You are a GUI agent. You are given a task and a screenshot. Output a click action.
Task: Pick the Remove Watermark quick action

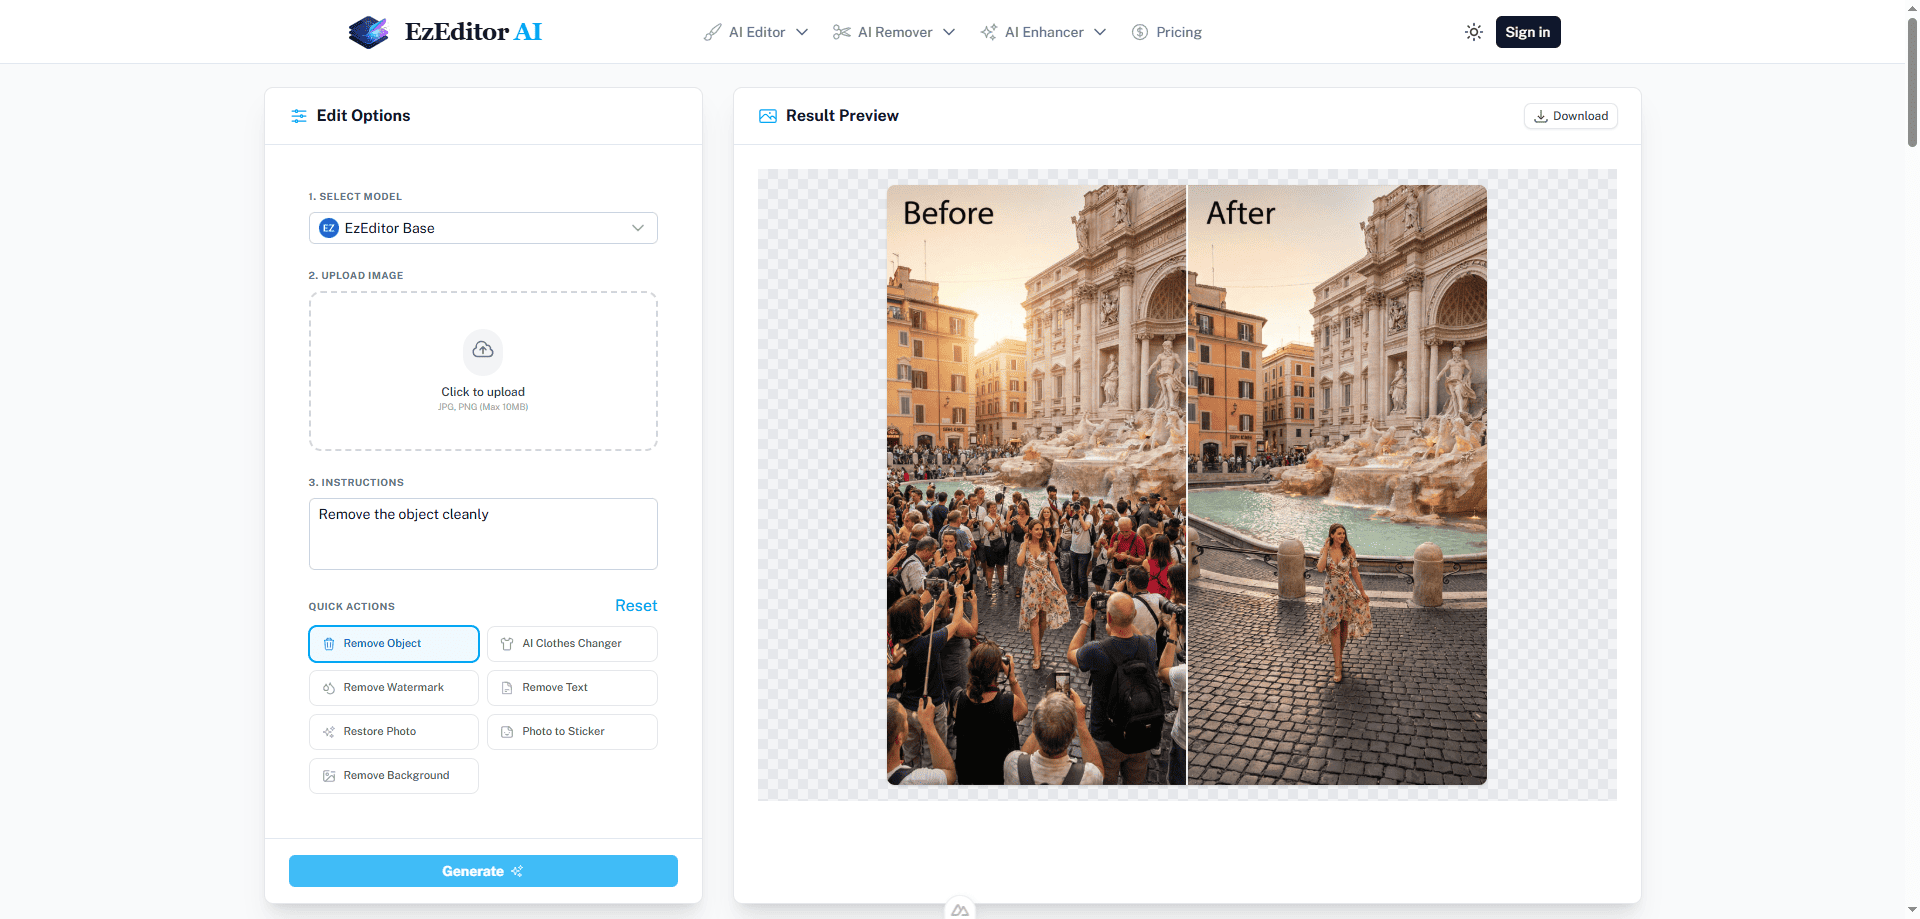[x=394, y=688]
